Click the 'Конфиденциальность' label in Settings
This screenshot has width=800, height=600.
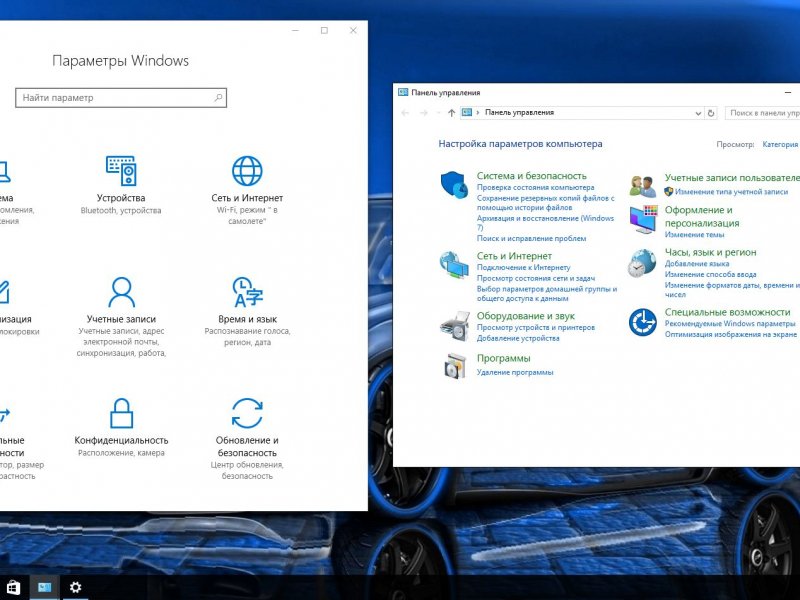(121, 440)
